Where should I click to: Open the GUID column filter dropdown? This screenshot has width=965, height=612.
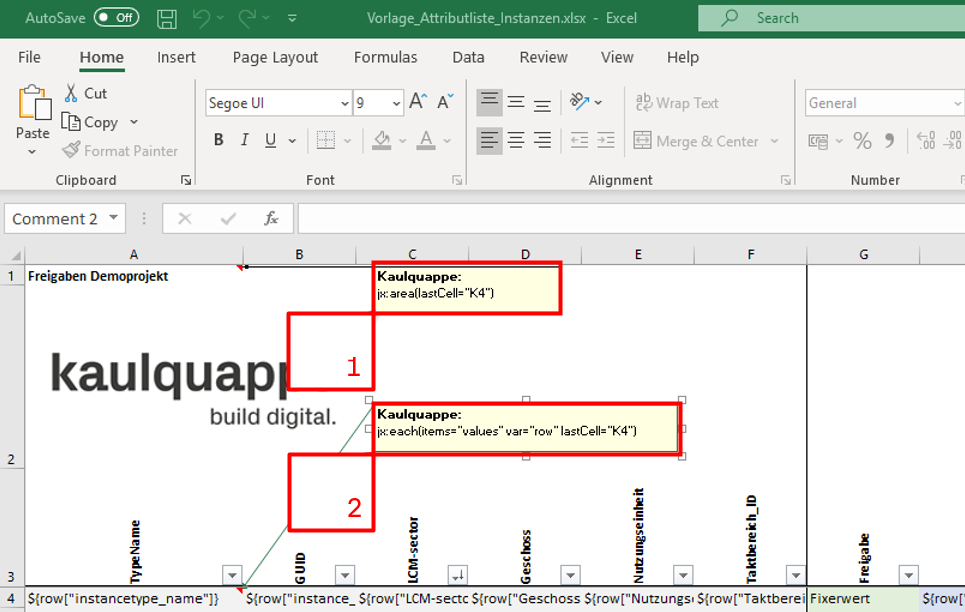pyautogui.click(x=345, y=575)
